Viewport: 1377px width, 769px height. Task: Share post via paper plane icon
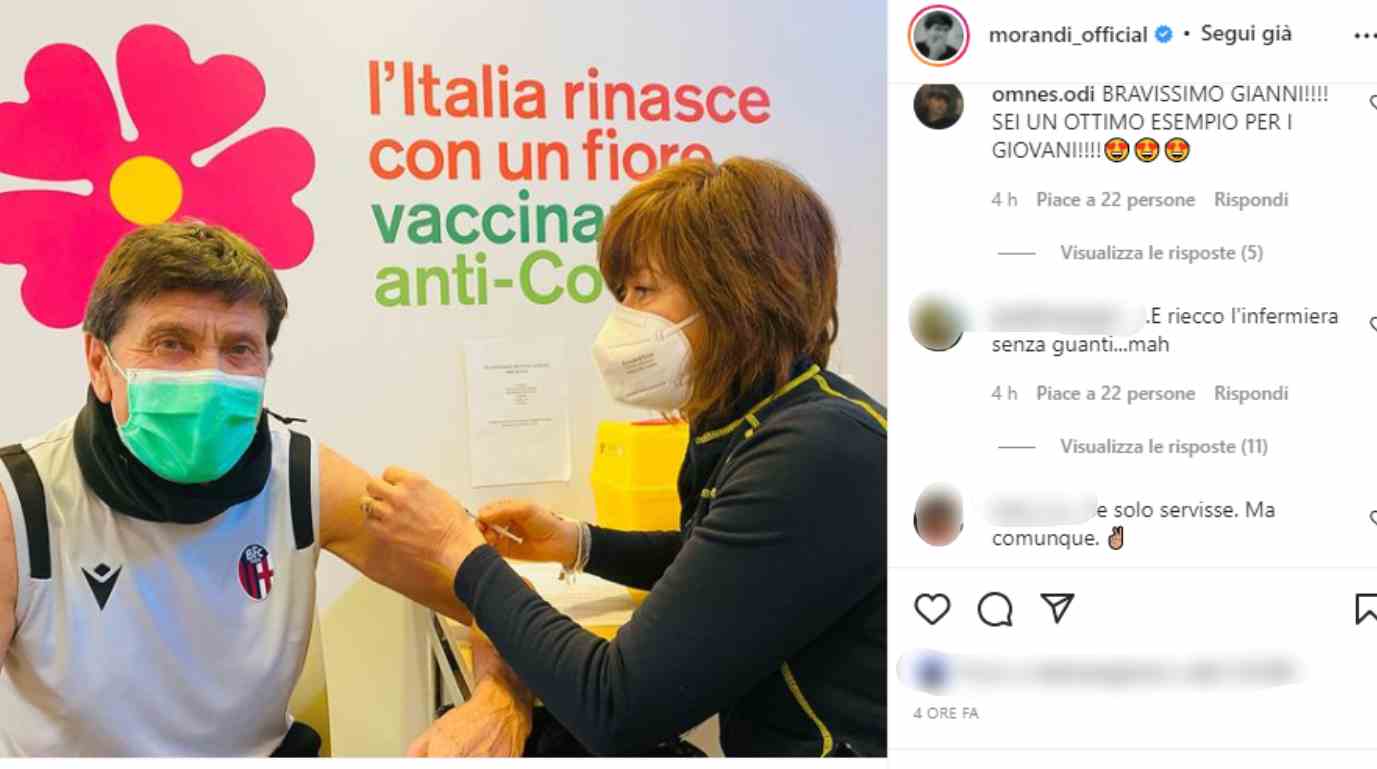1057,607
